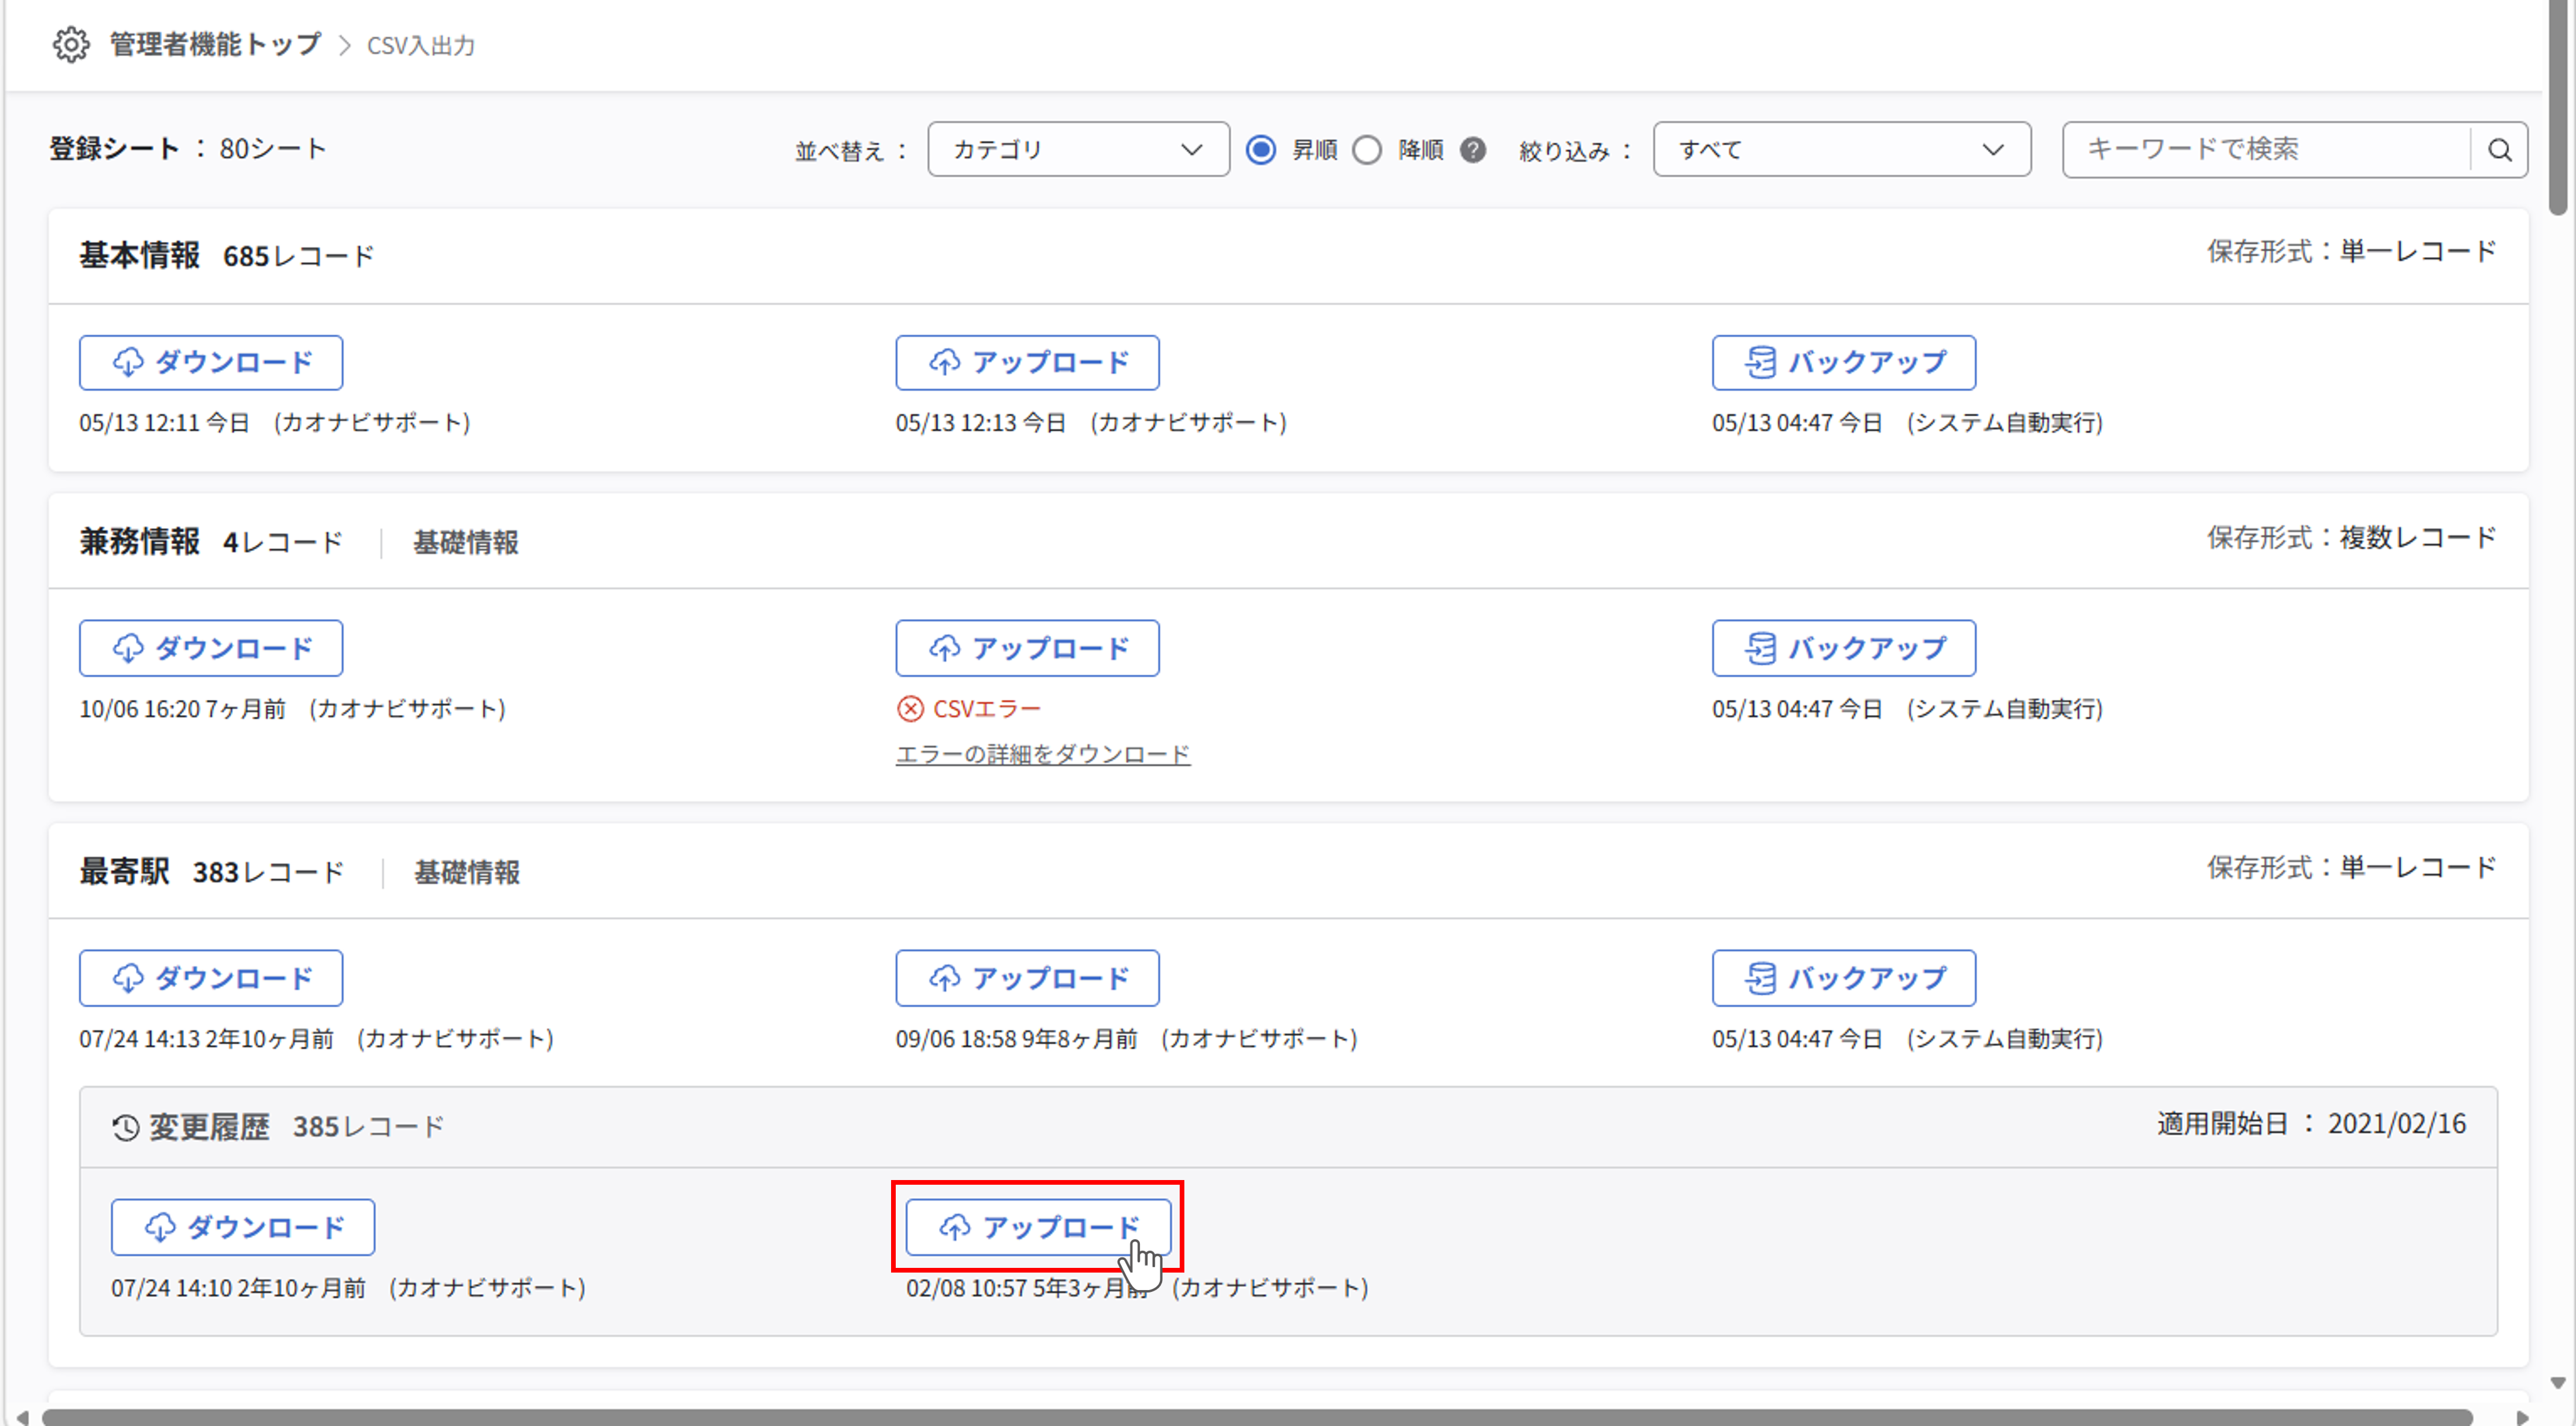This screenshot has height=1426, width=2576.
Task: Click 登録シート 80シート count text
Action: pos(188,149)
